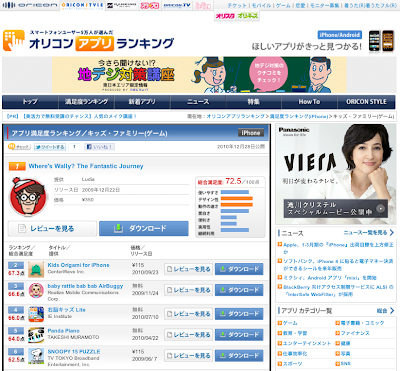Click レビューを見る for Where's Wally

52,229
